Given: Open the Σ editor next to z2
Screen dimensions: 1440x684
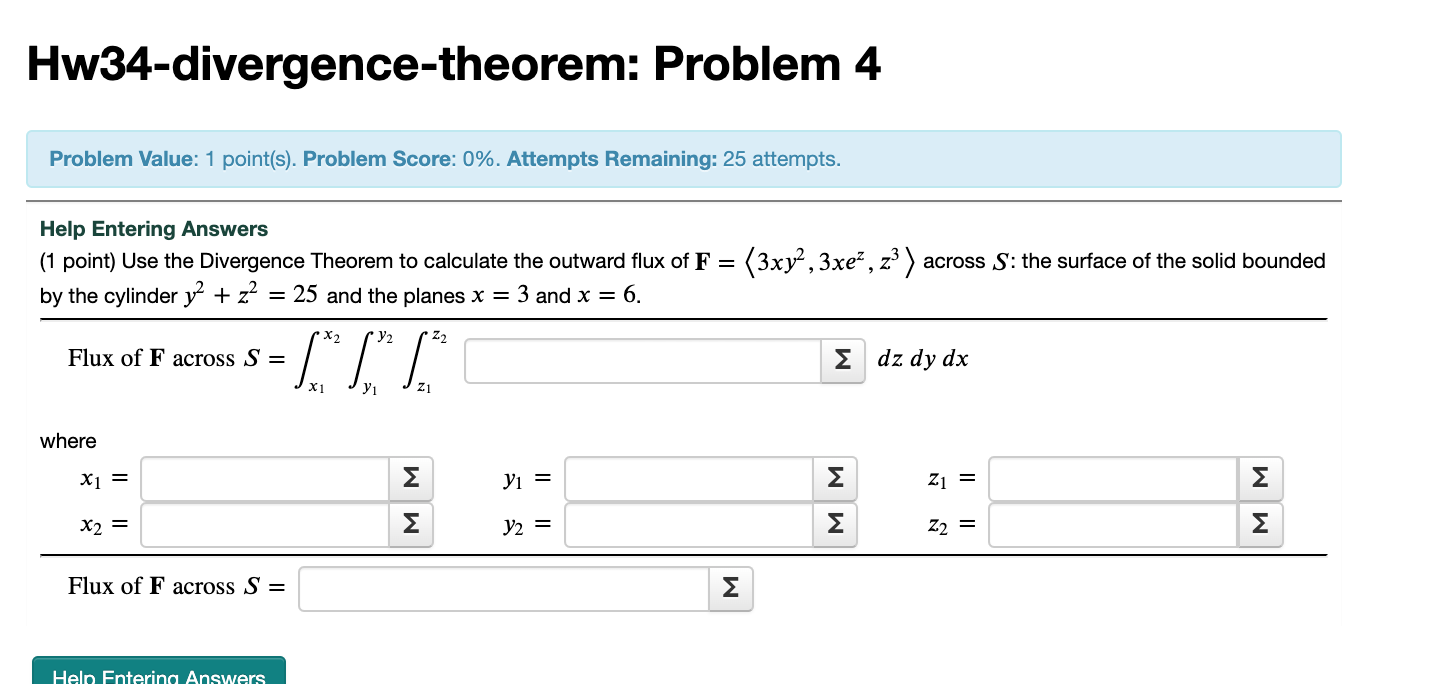Looking at the screenshot, I should pyautogui.click(x=1259, y=524).
